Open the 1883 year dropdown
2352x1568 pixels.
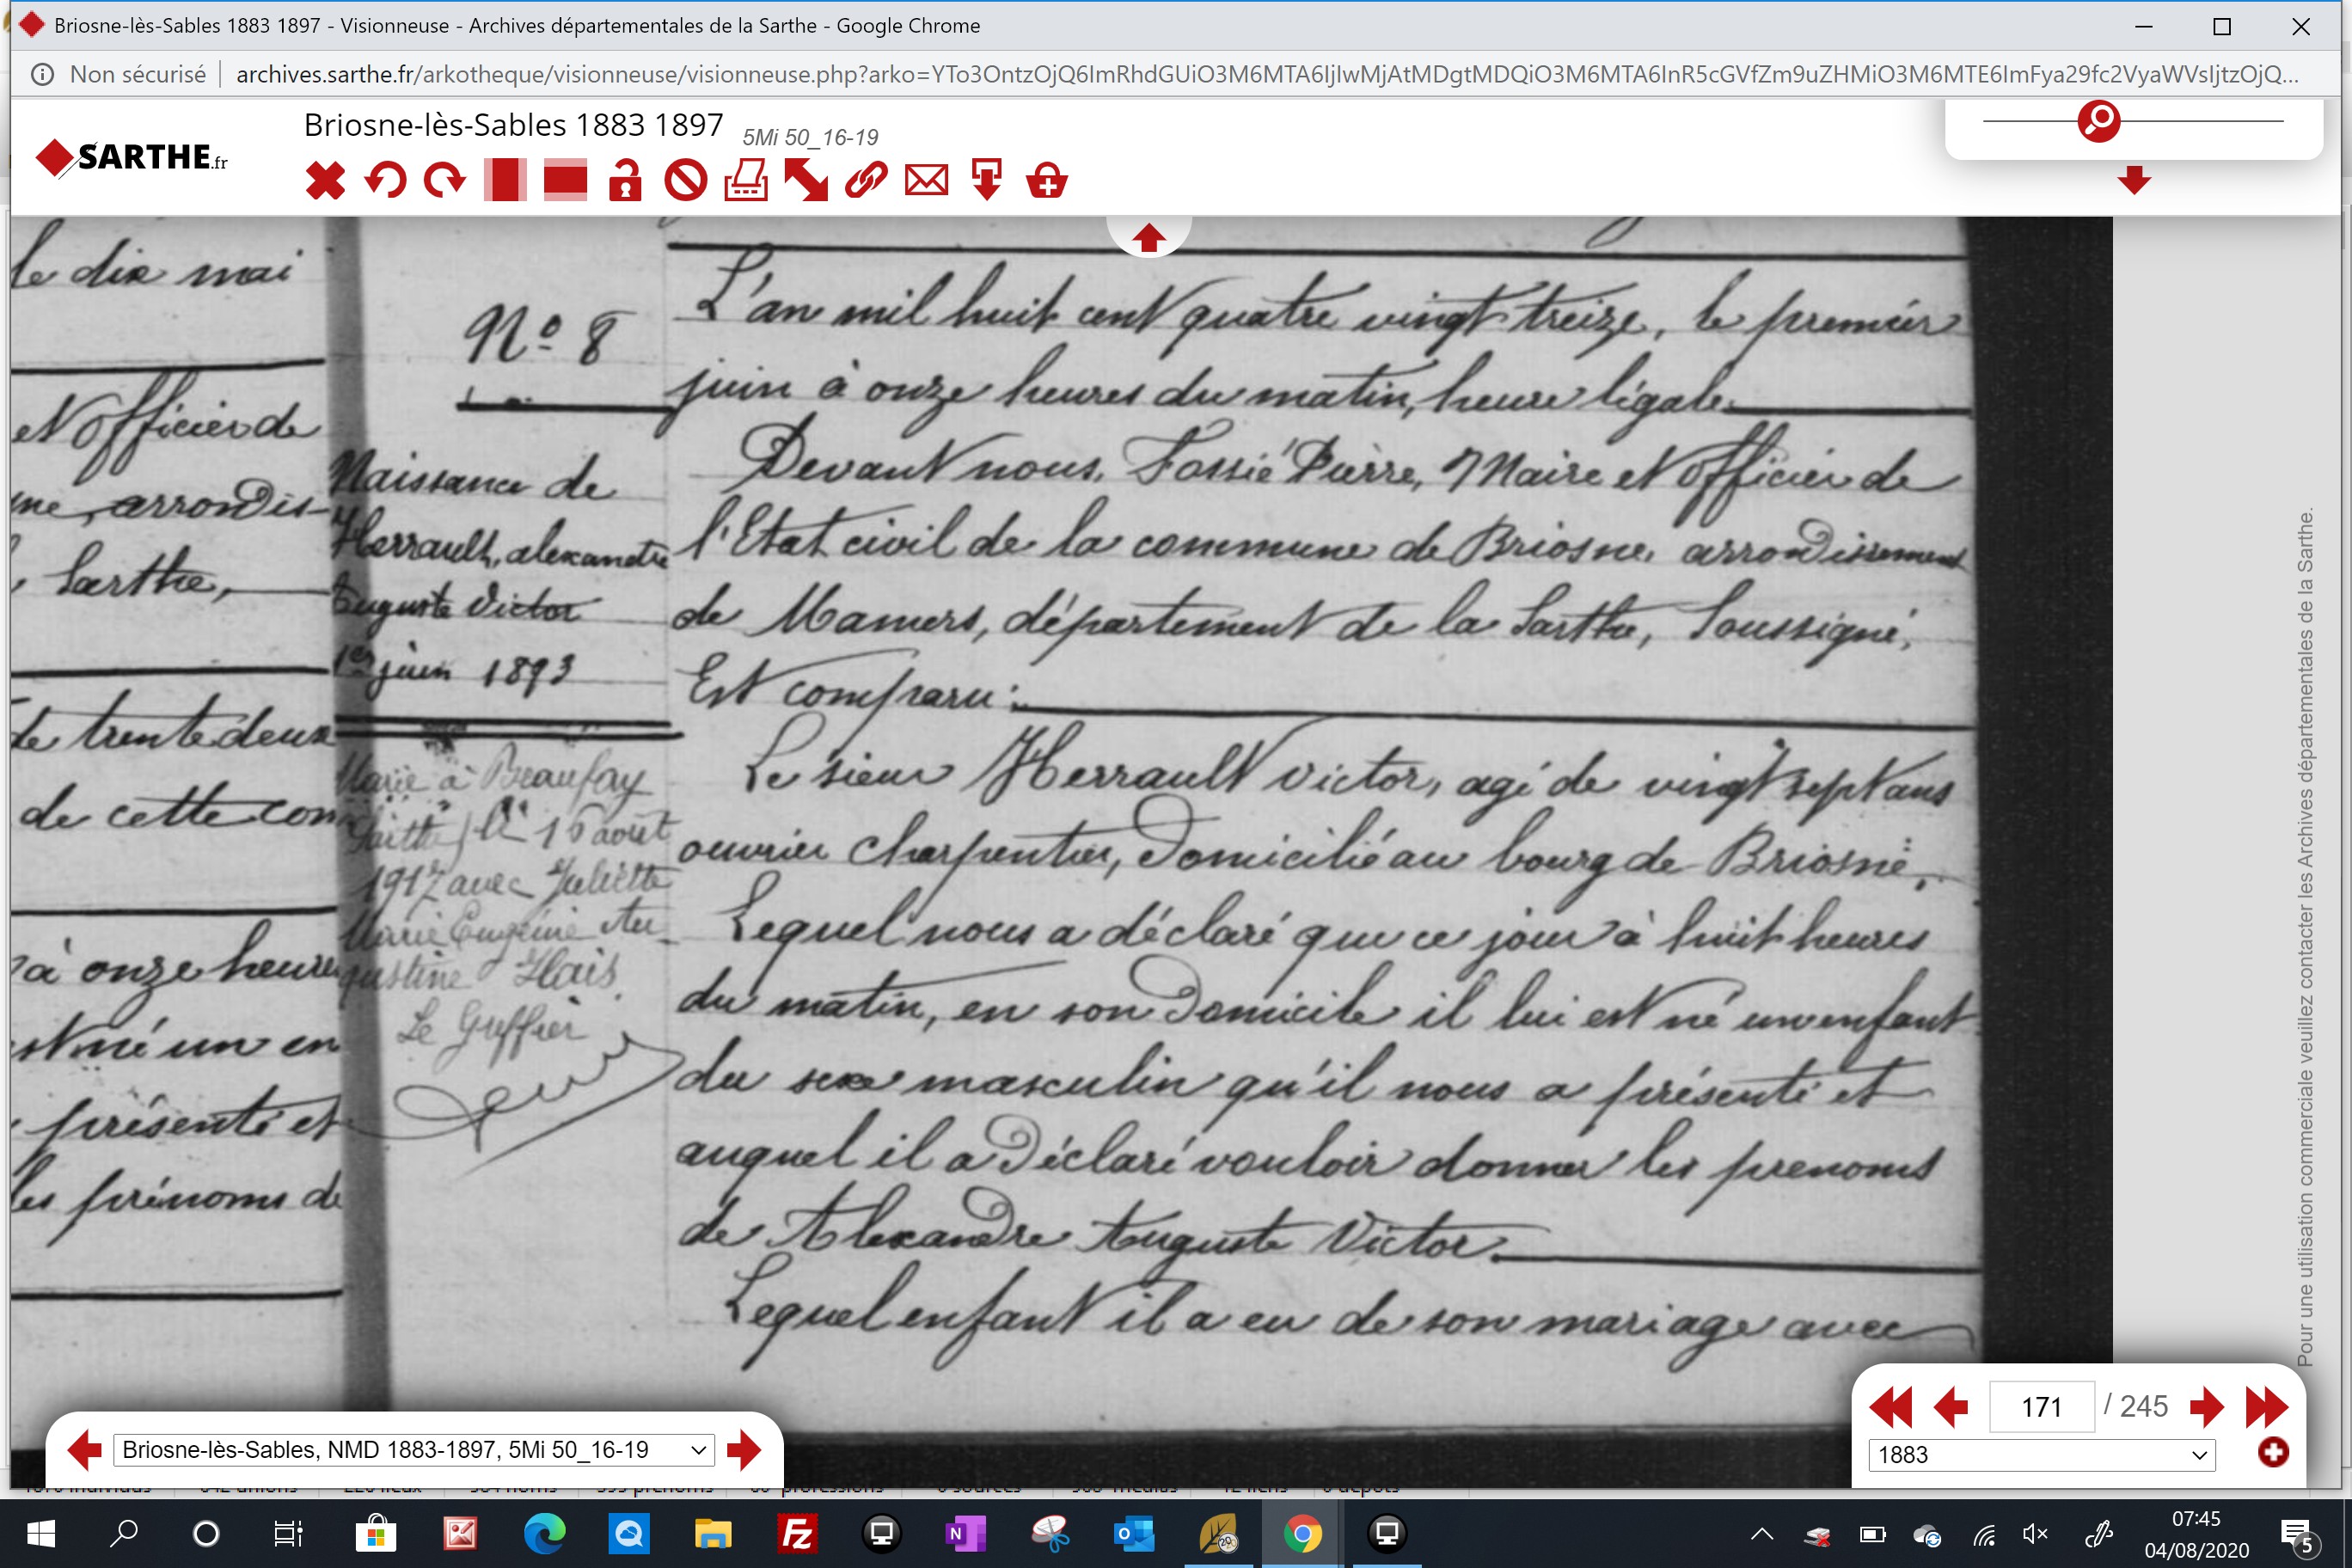click(x=2041, y=1454)
